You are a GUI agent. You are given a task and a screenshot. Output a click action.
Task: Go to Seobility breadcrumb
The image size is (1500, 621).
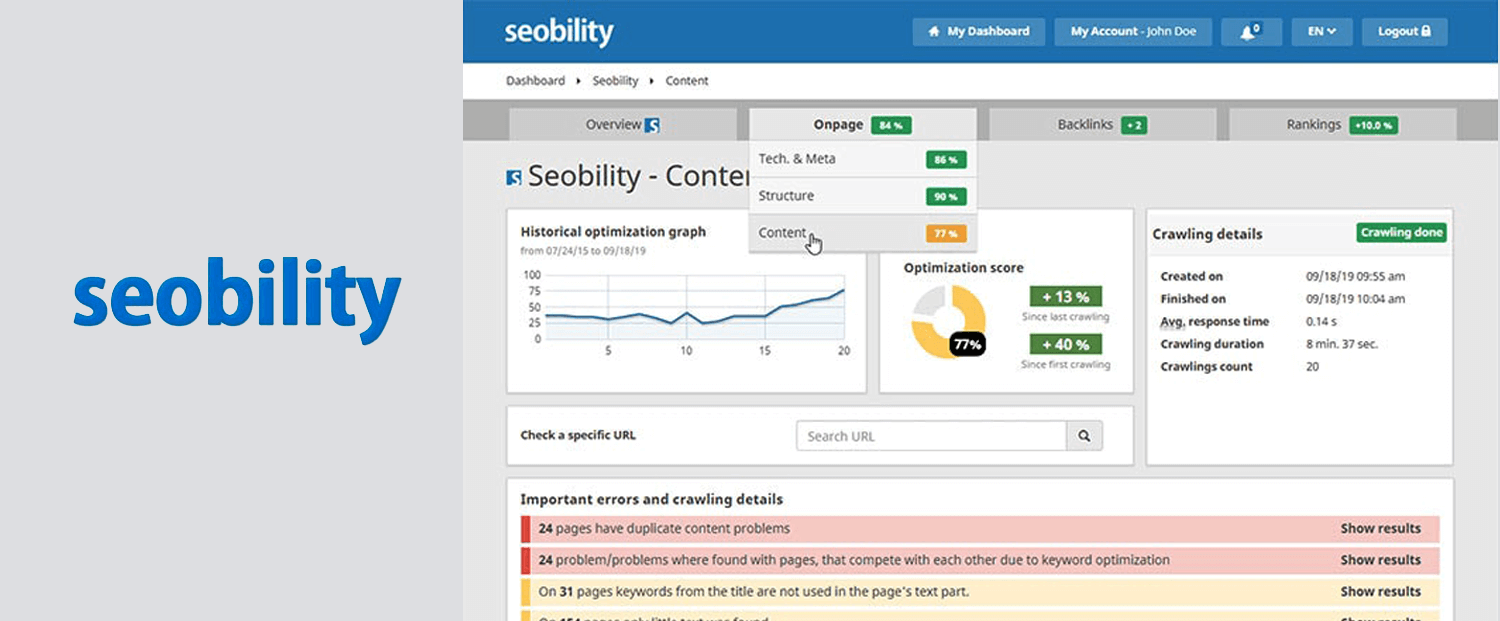pos(615,81)
